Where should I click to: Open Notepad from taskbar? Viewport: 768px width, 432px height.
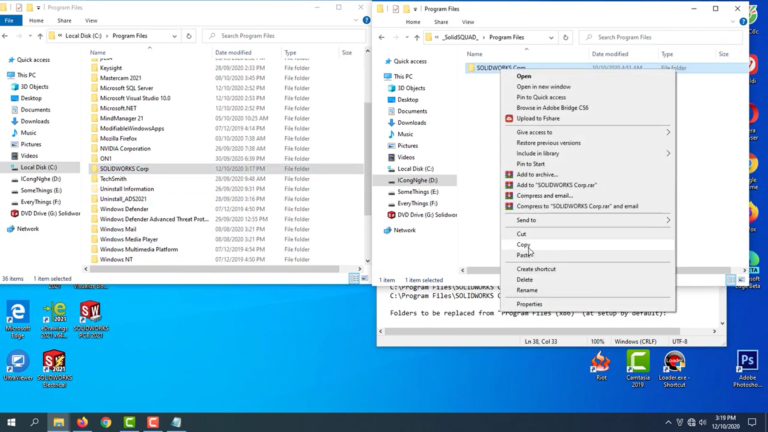pyautogui.click(x=176, y=422)
